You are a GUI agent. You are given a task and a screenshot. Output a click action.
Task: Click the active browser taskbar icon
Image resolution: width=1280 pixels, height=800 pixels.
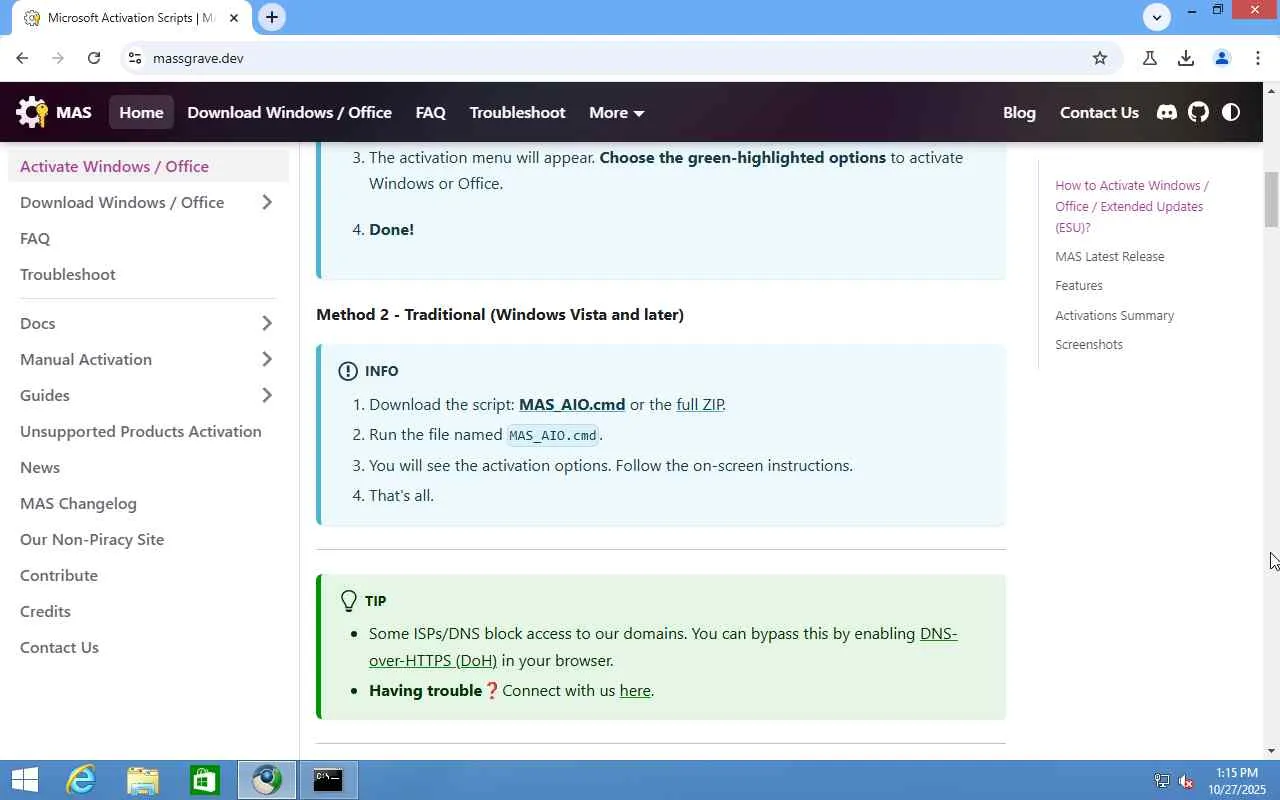[x=266, y=780]
